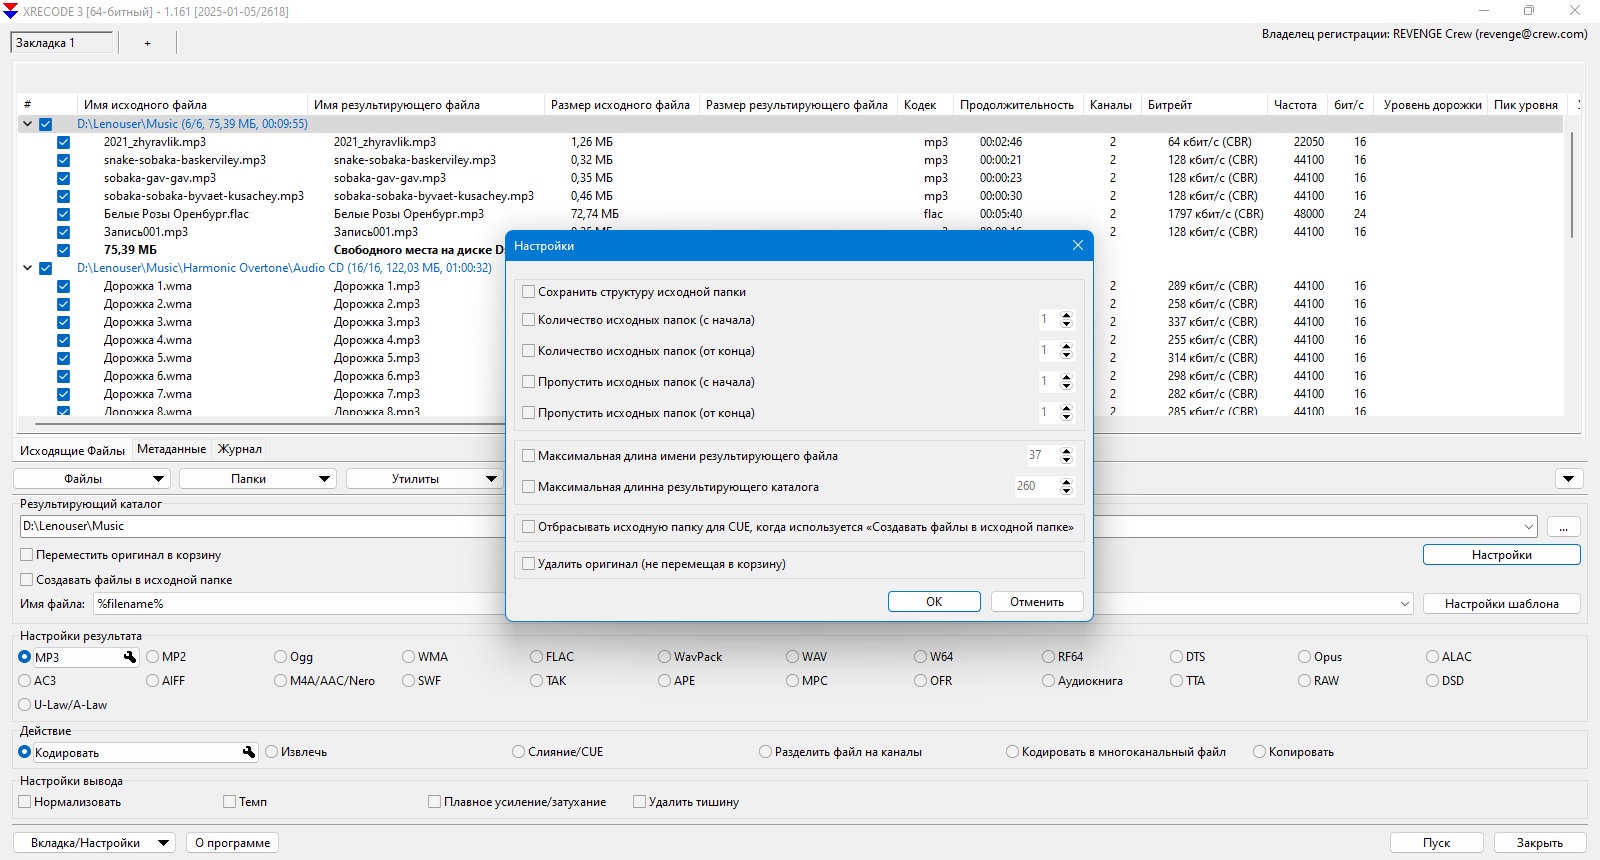The image size is (1600, 860).
Task: Click the wrench icon beside Кодировать
Action: (x=249, y=752)
